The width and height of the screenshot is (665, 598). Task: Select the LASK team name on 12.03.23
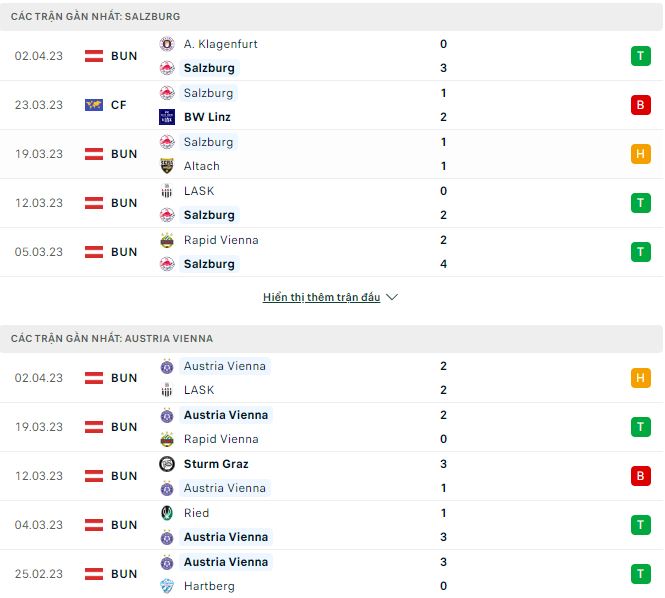pos(199,191)
